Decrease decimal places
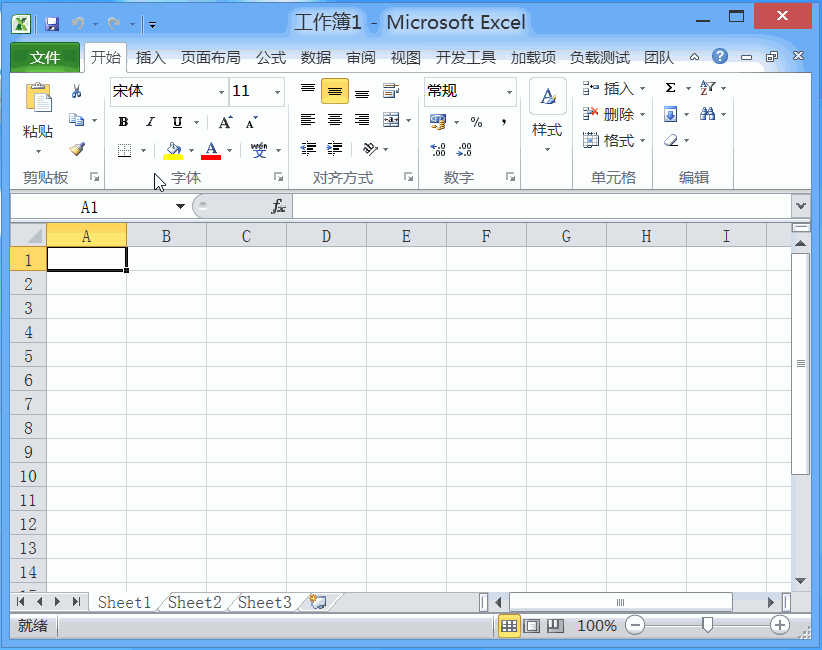 point(464,150)
